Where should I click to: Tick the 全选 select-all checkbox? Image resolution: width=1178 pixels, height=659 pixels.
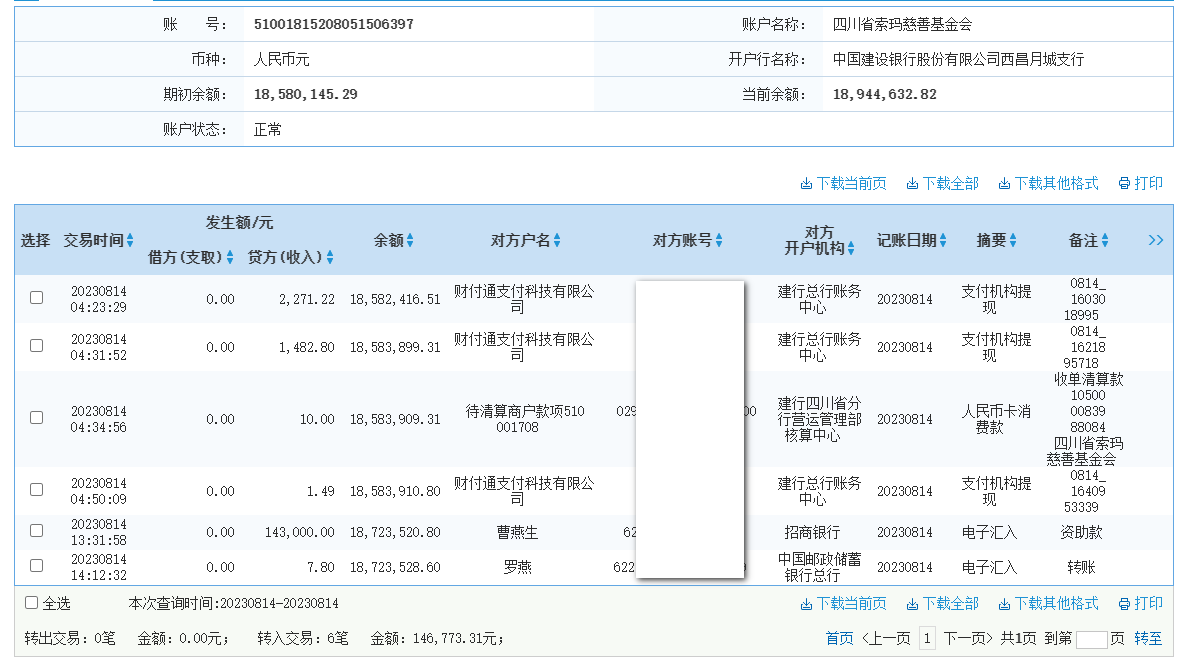(x=32, y=603)
